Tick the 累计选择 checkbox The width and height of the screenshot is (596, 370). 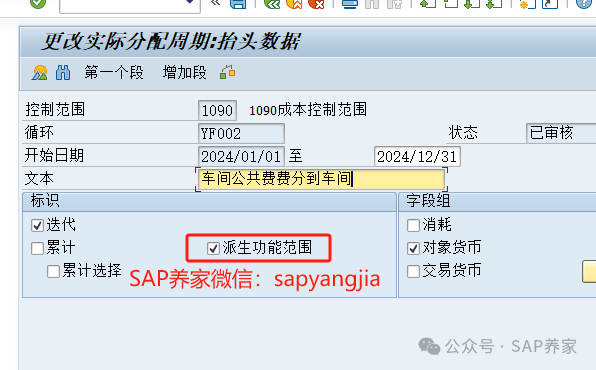pos(53,271)
